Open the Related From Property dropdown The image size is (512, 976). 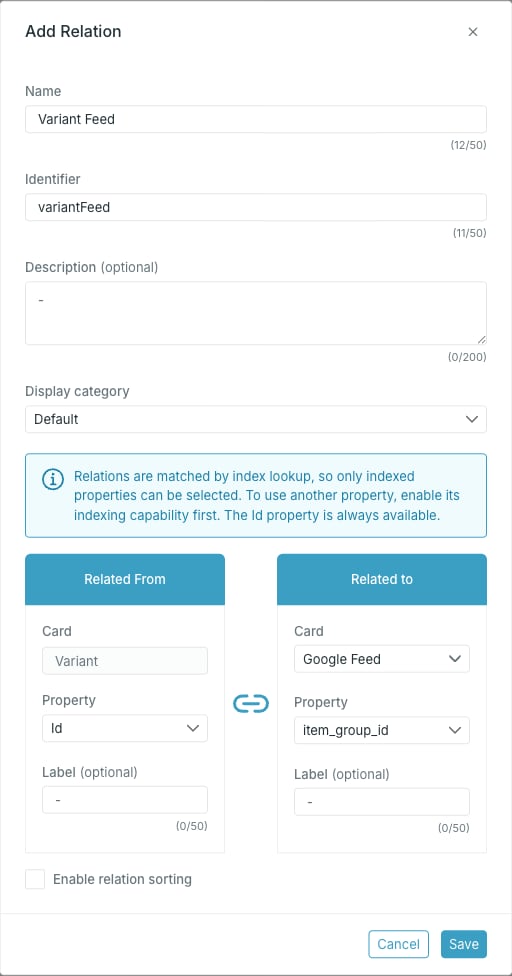coord(124,728)
